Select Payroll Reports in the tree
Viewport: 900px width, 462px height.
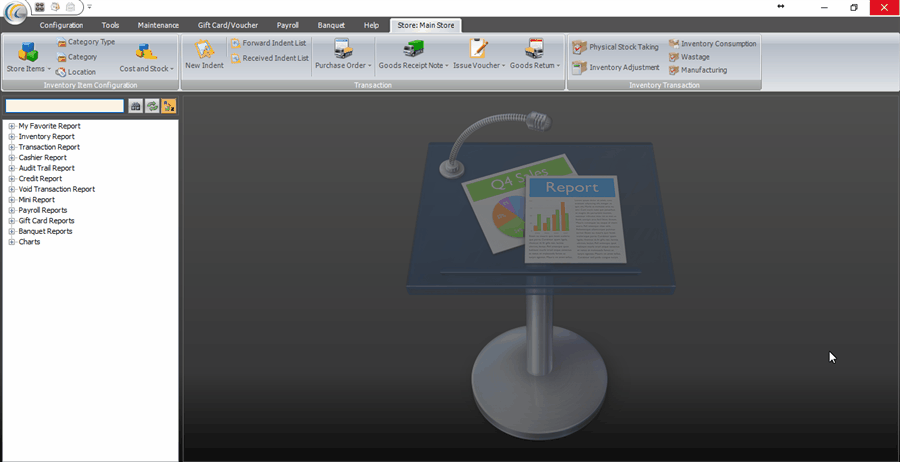tap(42, 210)
